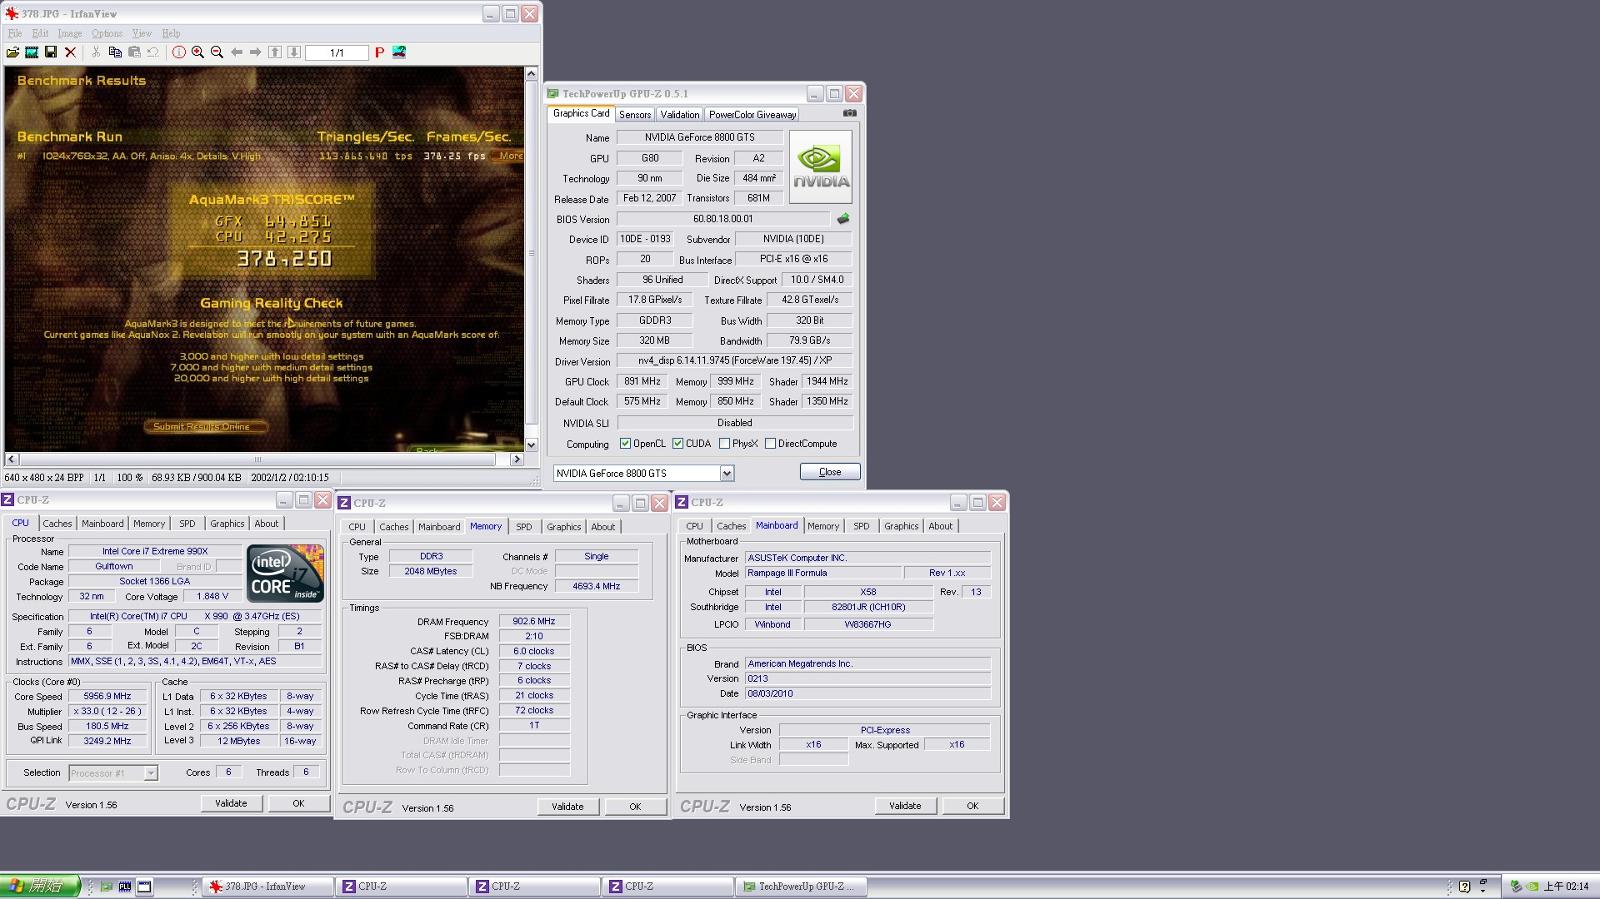Viewport: 1600px width, 899px height.
Task: Click the Core Speed value 5956.9 MHz
Action: (108, 696)
